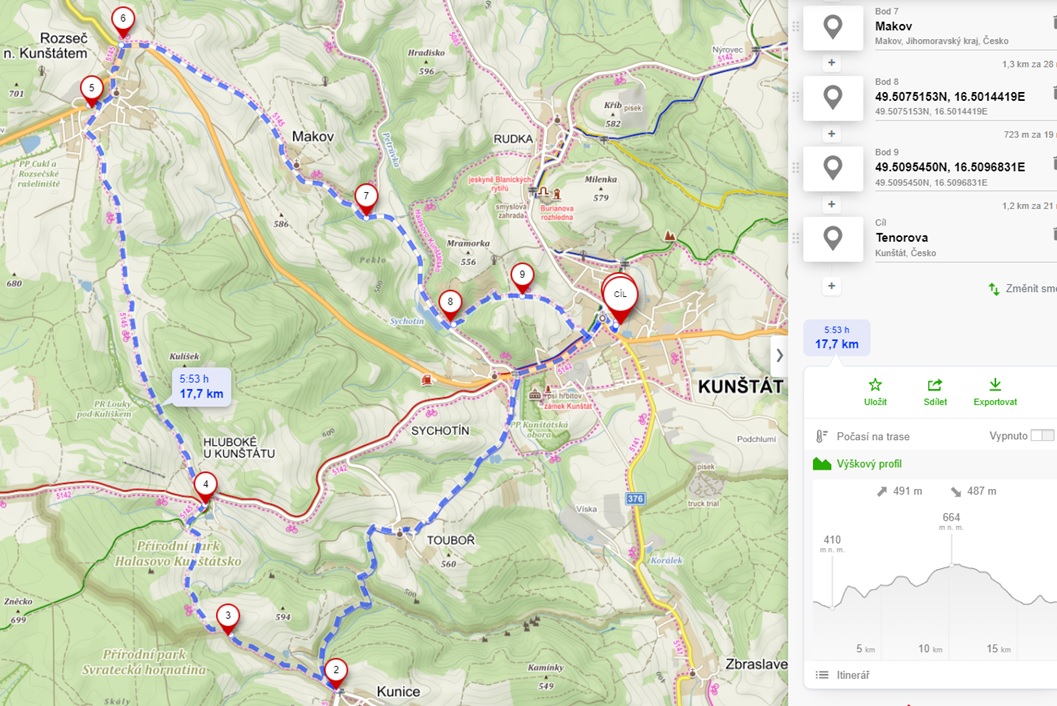The image size is (1057, 706).
Task: Click map marker number 7
Action: click(367, 195)
